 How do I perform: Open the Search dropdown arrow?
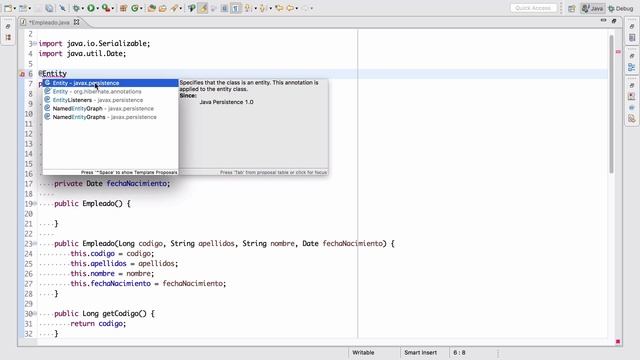click(180, 8)
